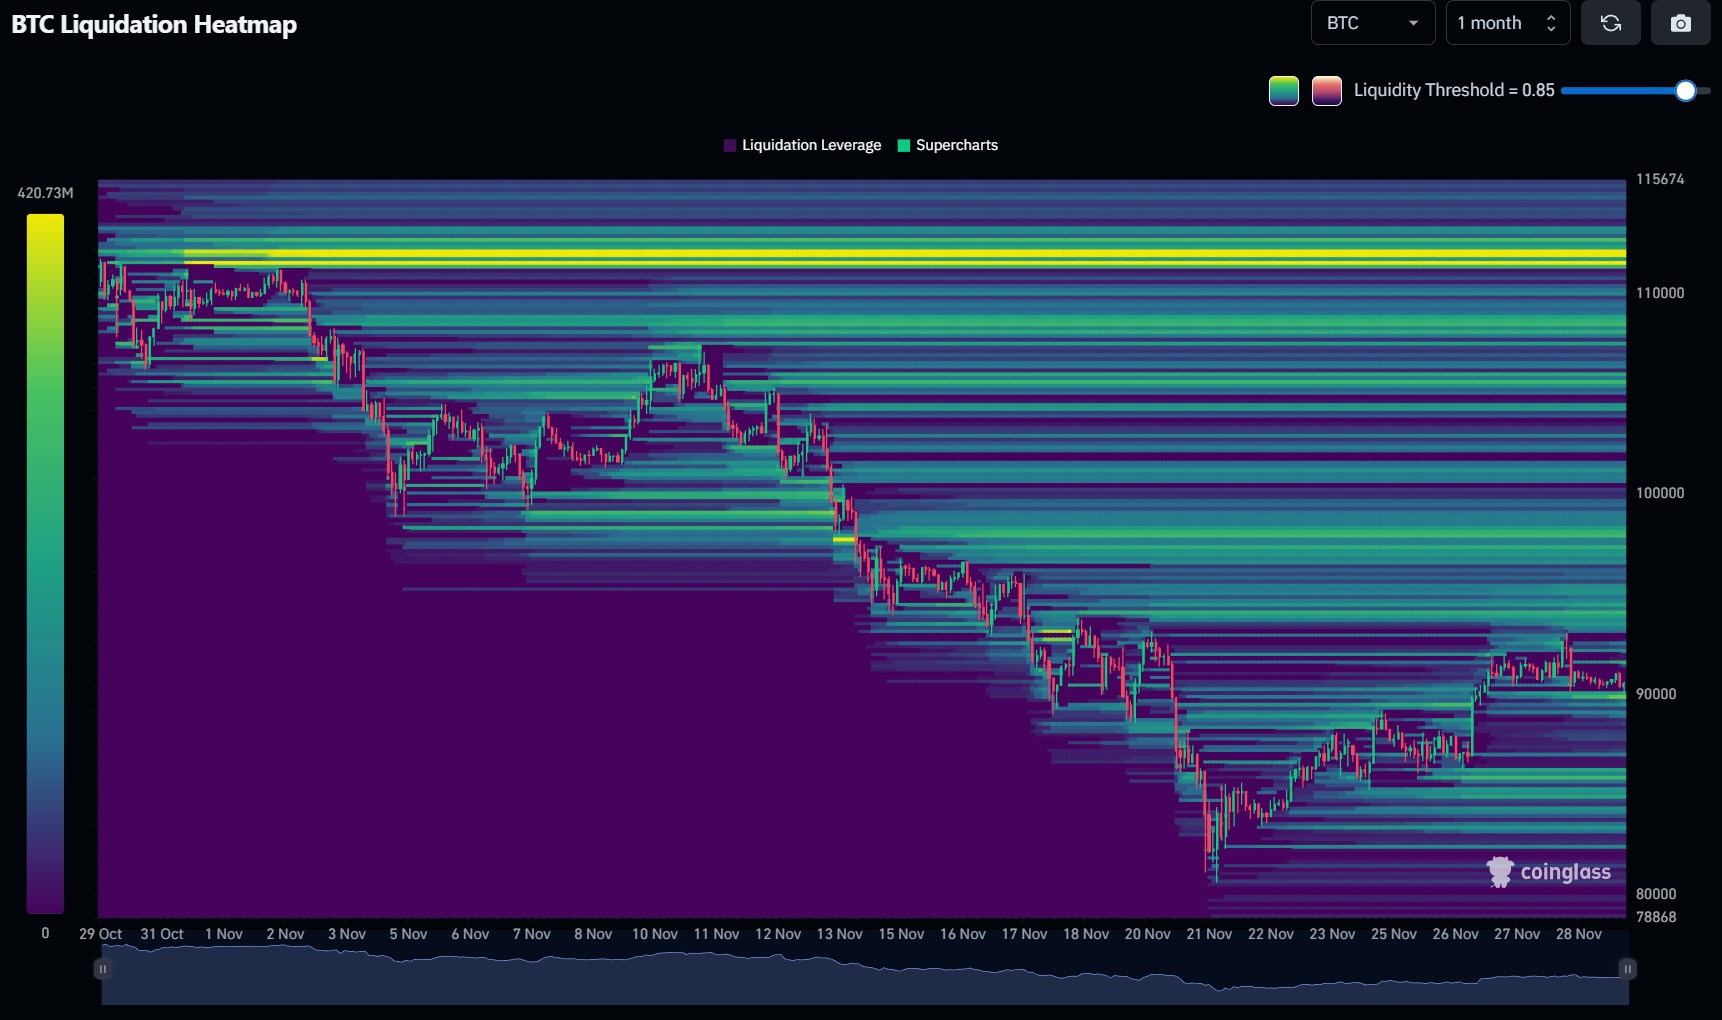Click the up/down arrows on timeframe selector
Screen dimensions: 1722x1020
(1550, 23)
